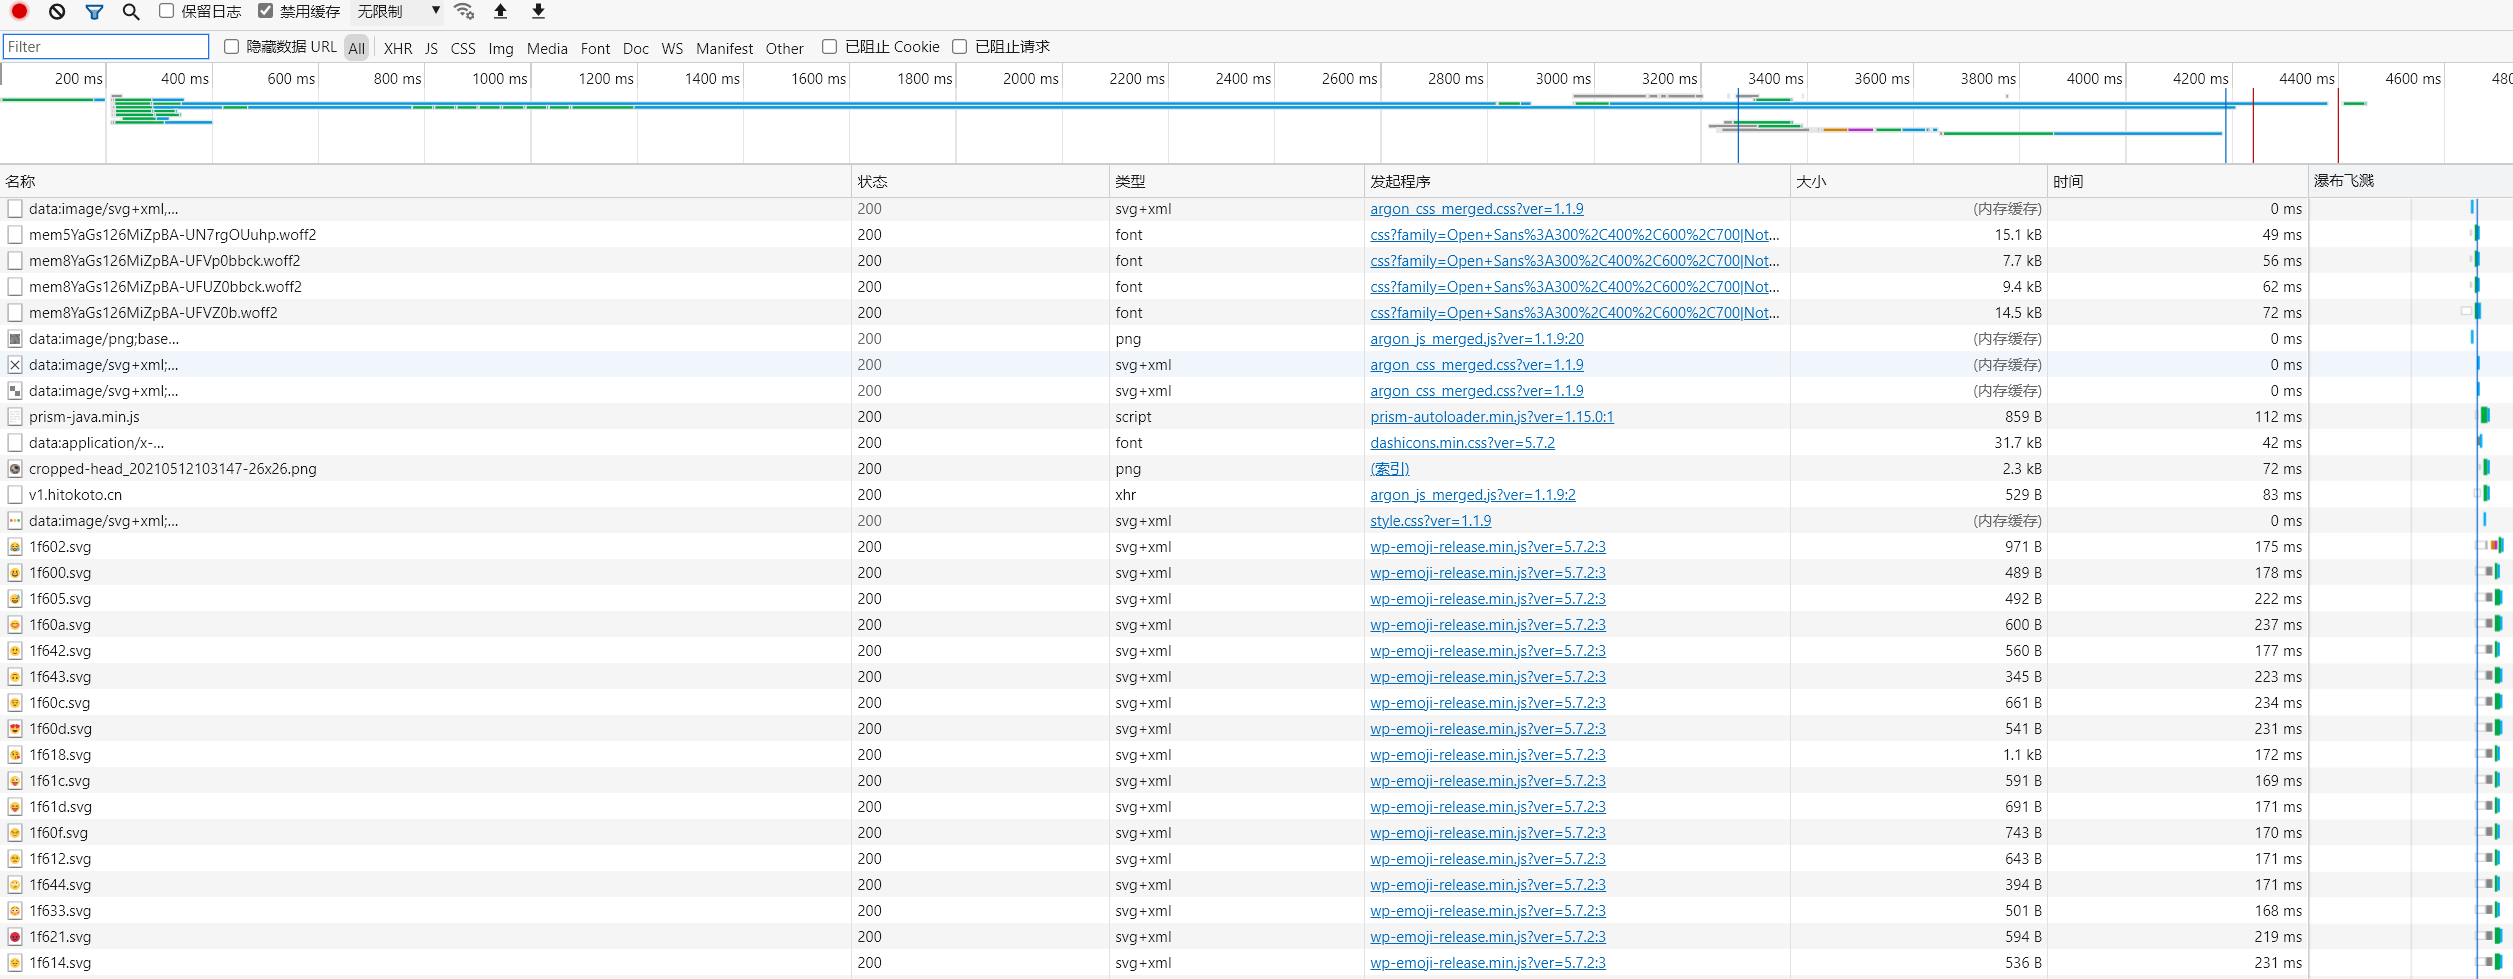Open network conditions settings icon
Image resolution: width=2513 pixels, height=979 pixels.
463,11
